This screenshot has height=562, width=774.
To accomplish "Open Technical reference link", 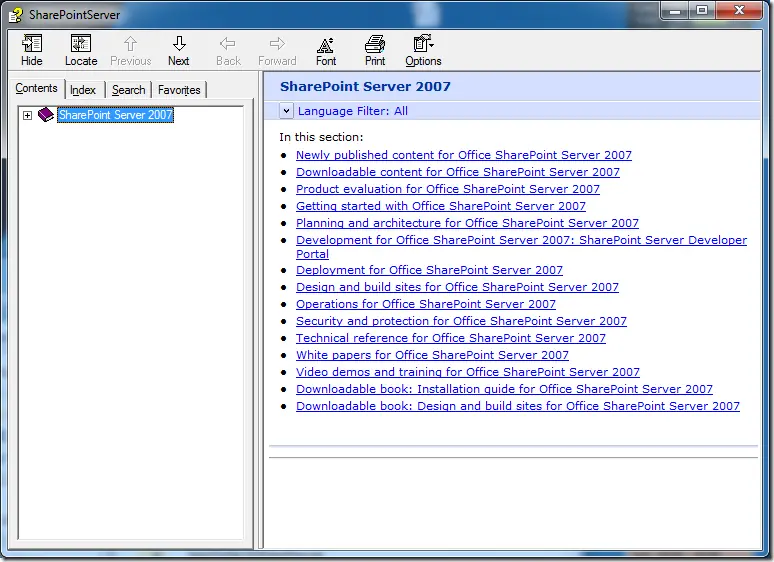I will pos(451,338).
